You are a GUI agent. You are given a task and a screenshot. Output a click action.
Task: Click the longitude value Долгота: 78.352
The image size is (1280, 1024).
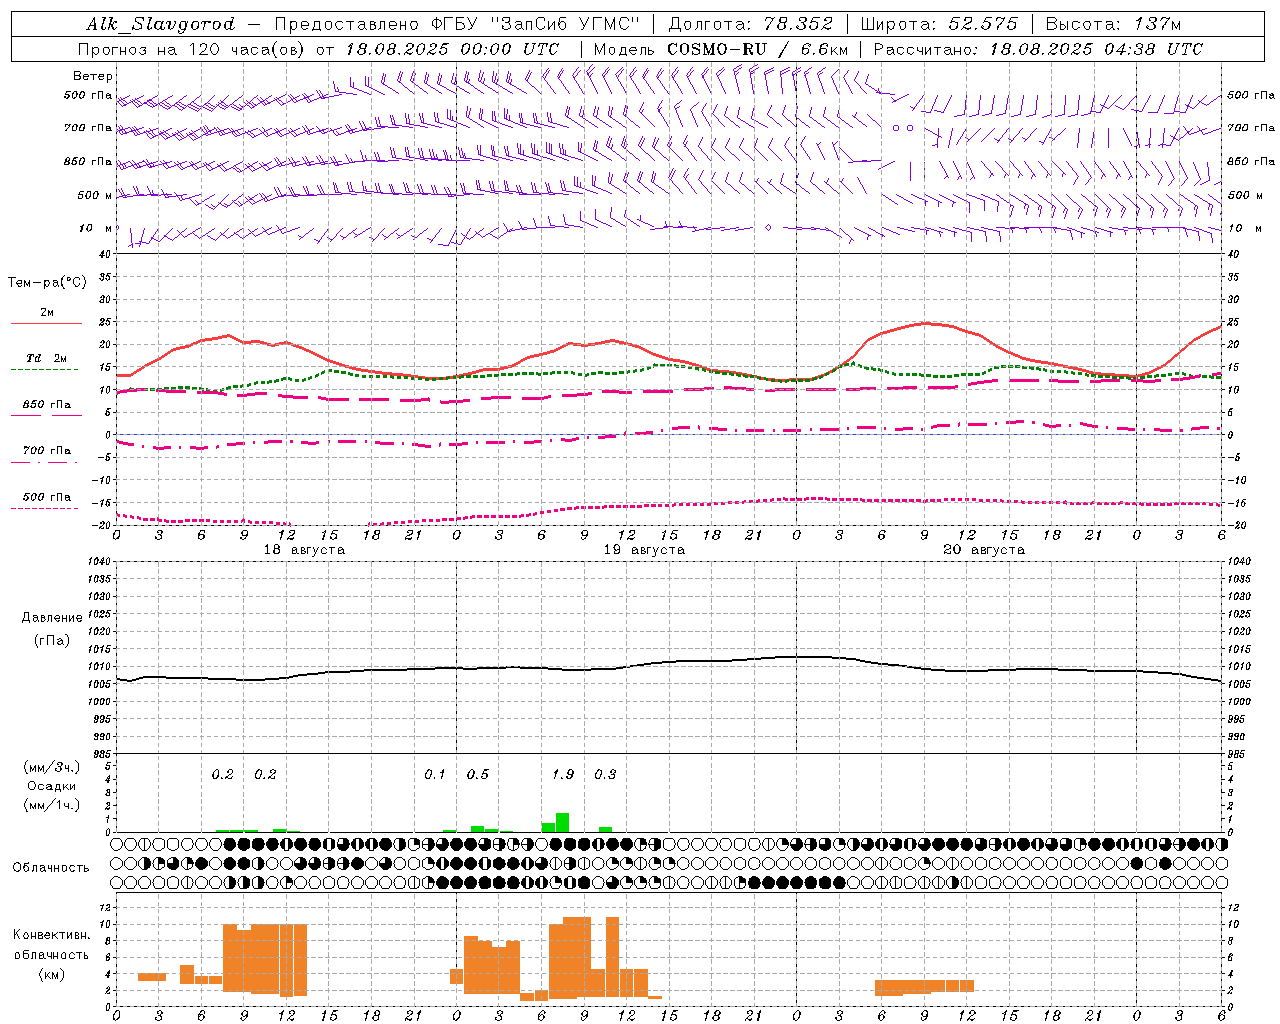[x=750, y=24]
